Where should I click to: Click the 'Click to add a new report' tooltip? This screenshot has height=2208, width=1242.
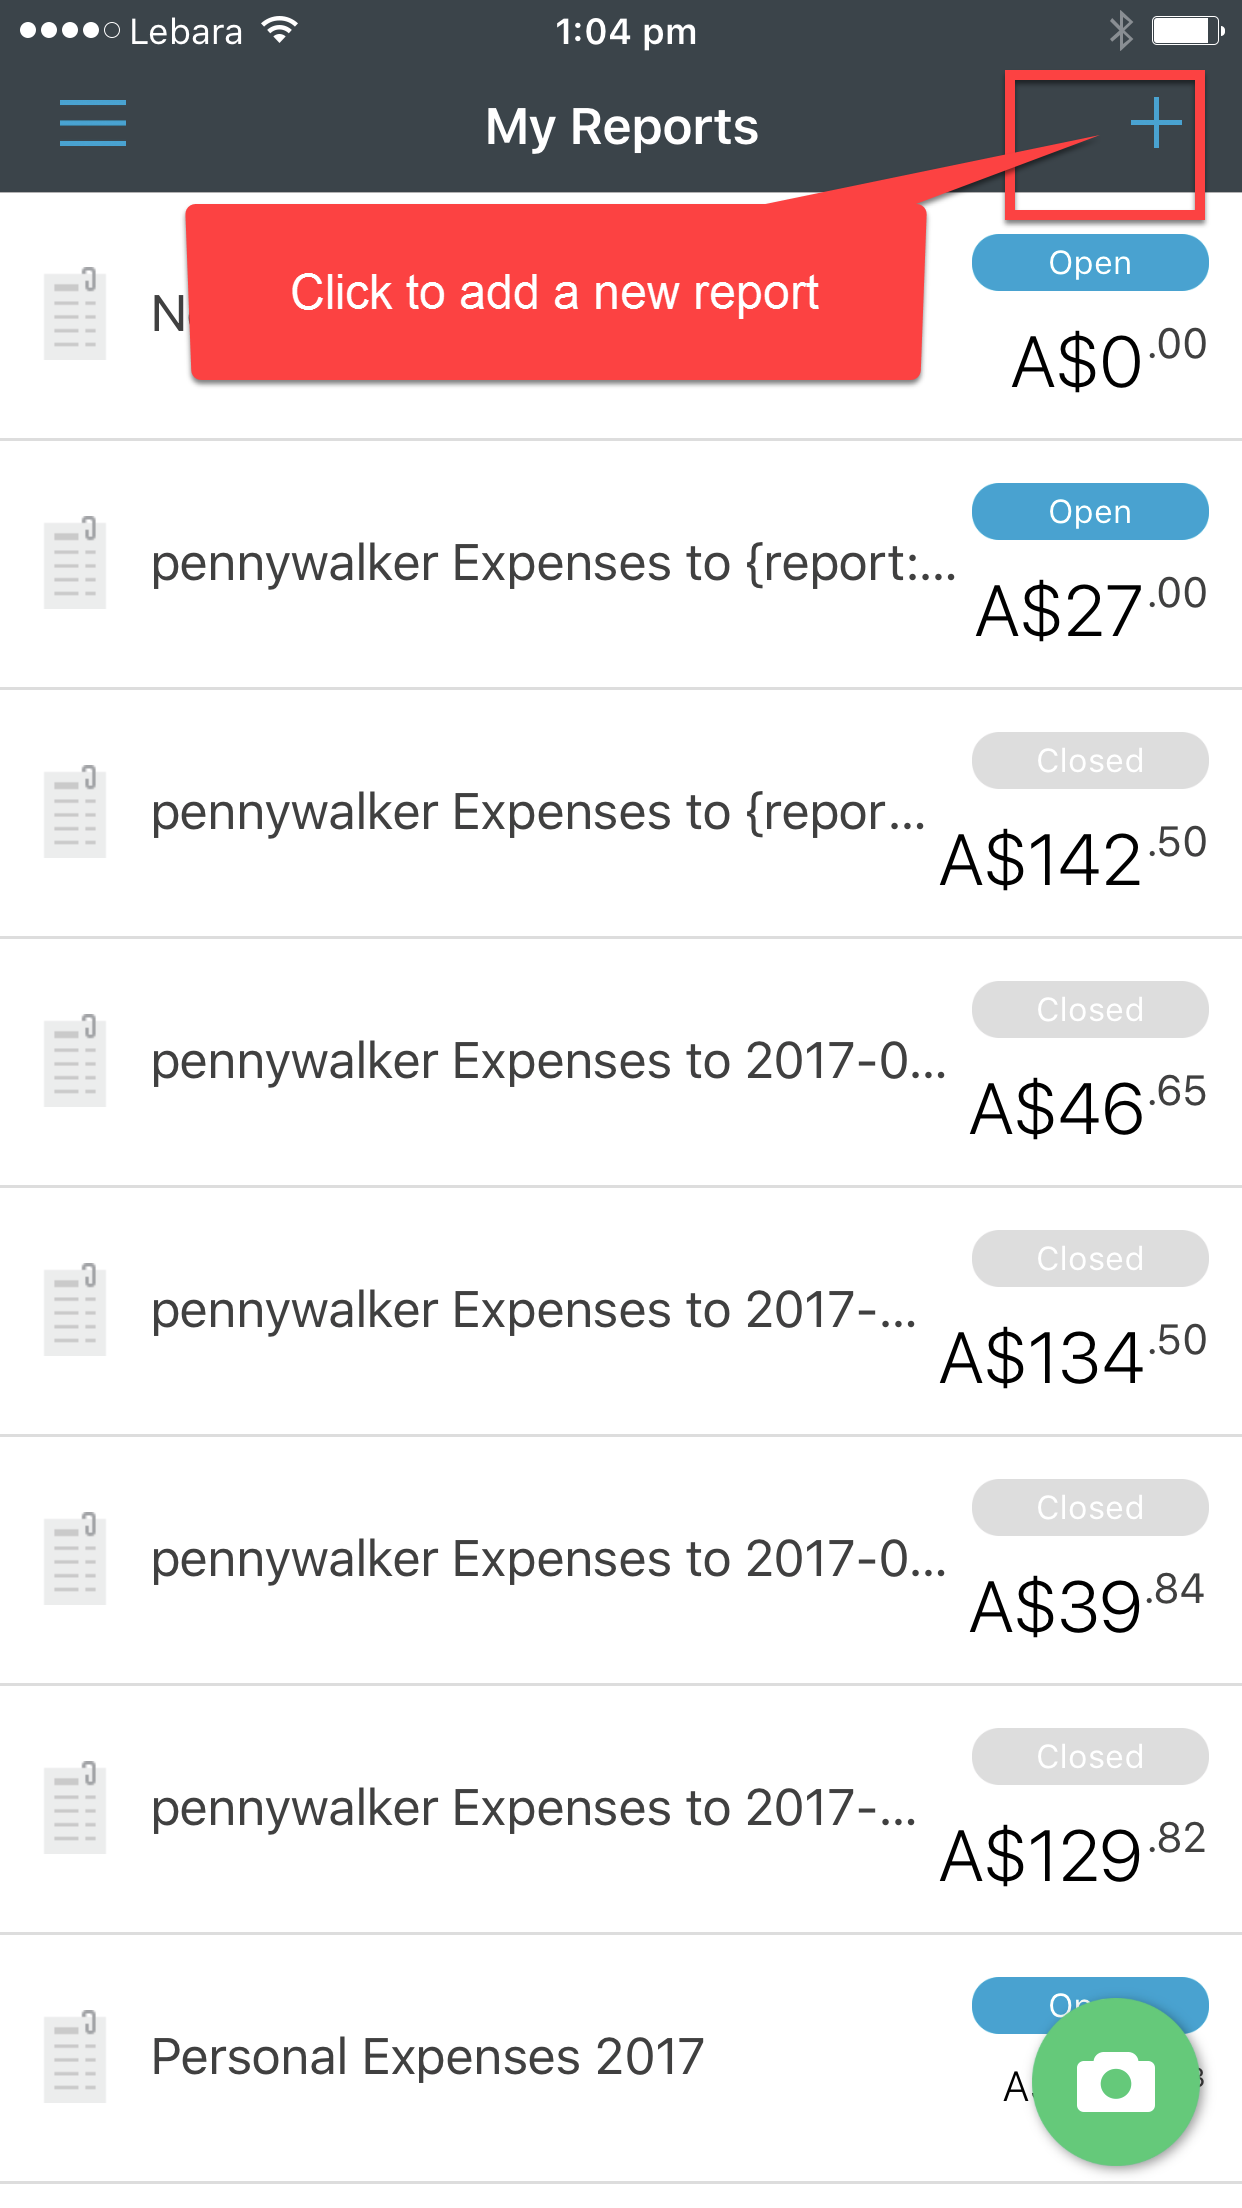555,293
